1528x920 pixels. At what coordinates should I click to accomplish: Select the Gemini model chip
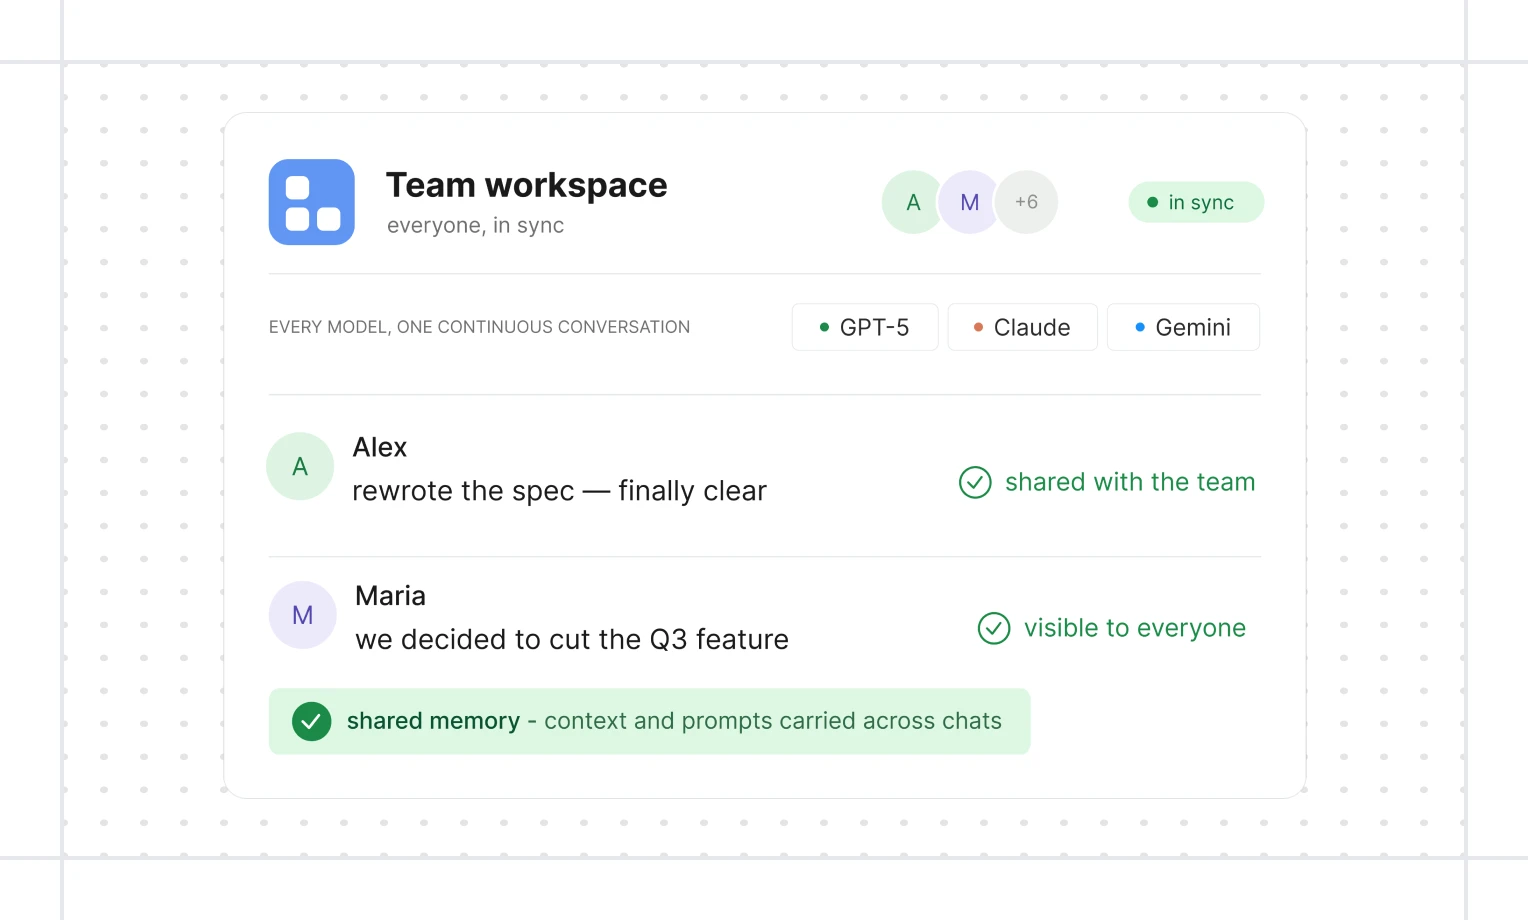click(1183, 327)
